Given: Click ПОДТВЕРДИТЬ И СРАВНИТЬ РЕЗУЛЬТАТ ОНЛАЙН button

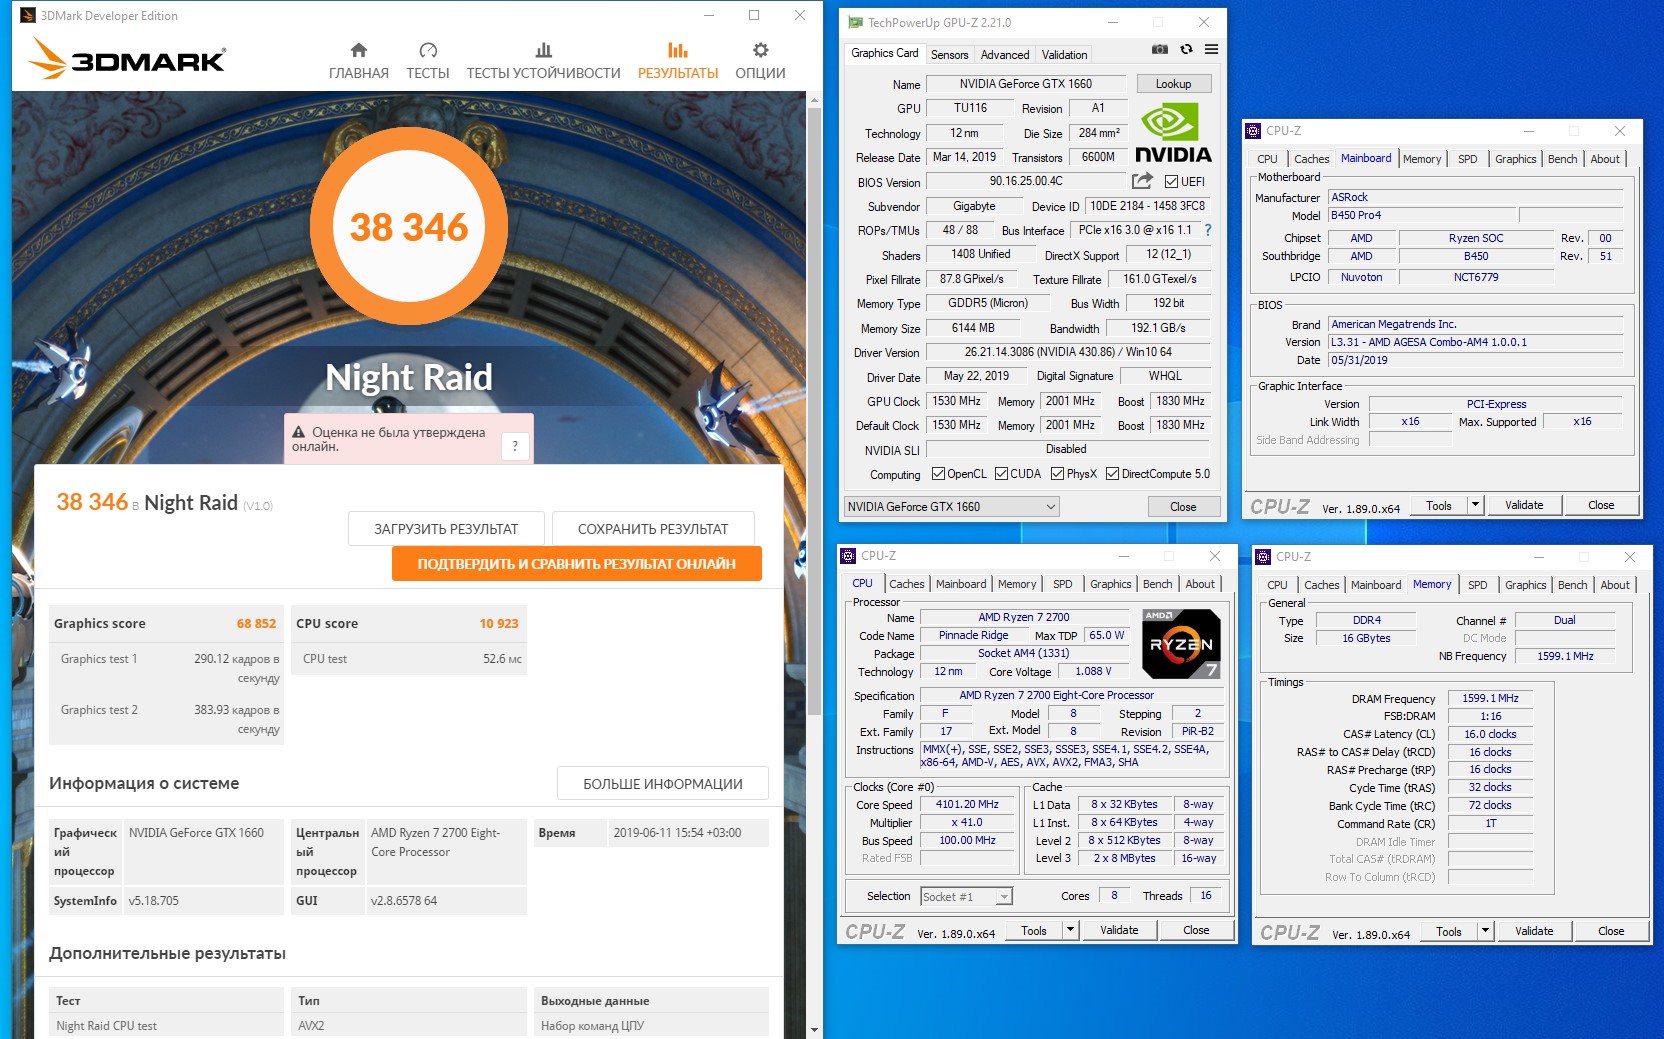Looking at the screenshot, I should (577, 564).
